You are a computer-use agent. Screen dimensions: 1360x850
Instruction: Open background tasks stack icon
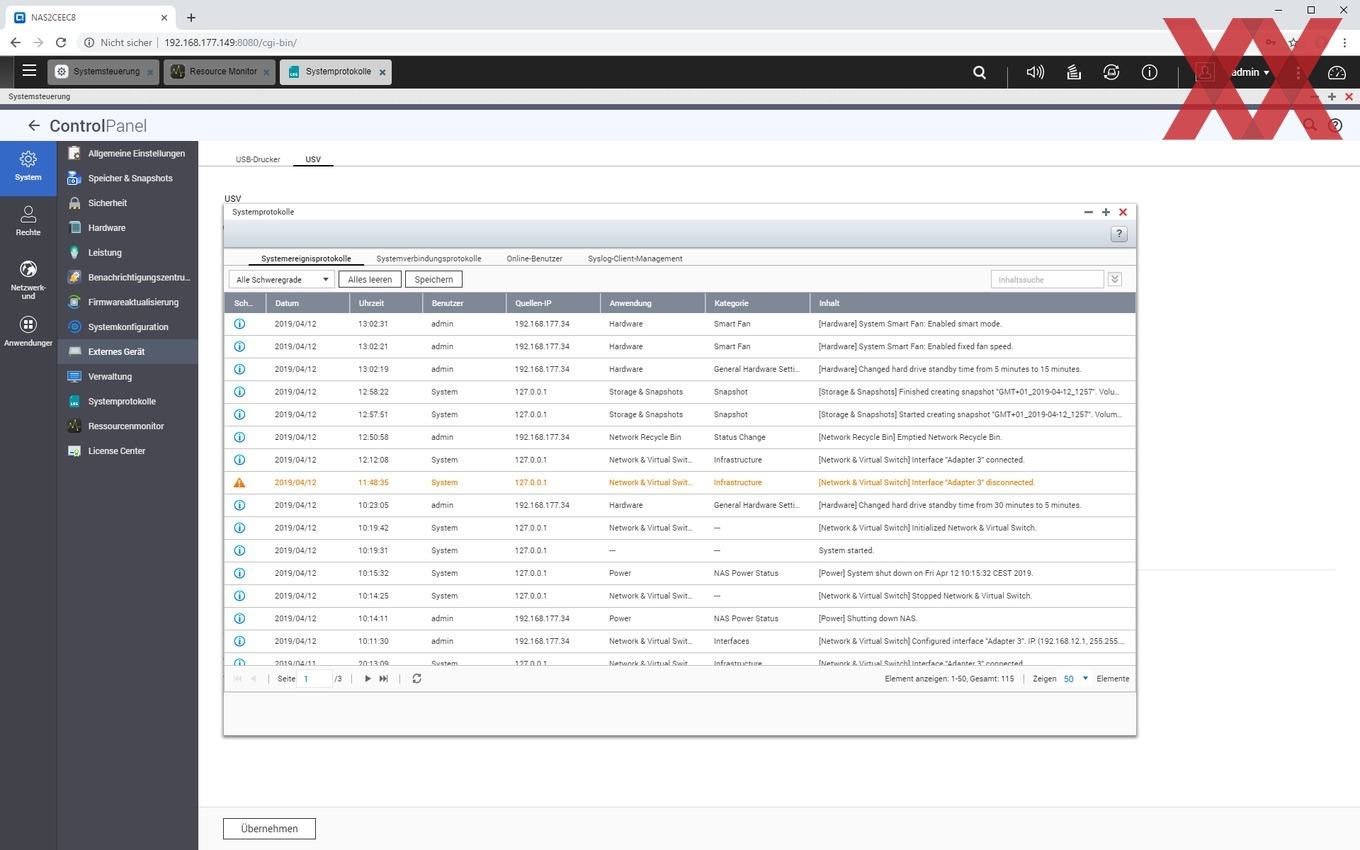pos(1073,72)
